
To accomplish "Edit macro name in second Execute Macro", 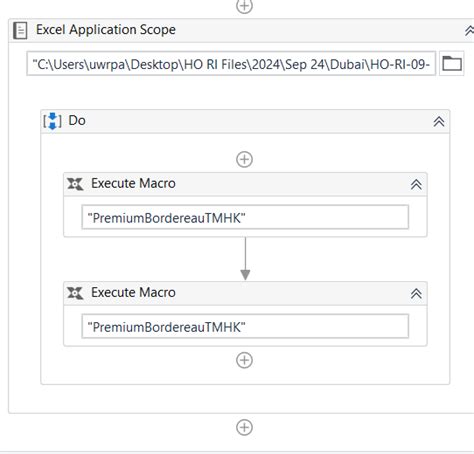I will (245, 326).
